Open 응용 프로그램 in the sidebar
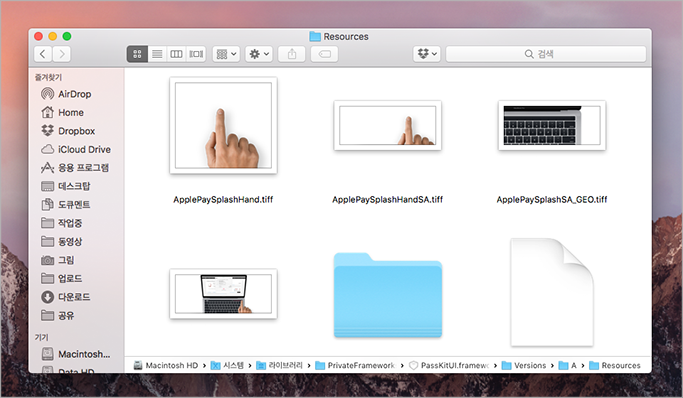 (x=75, y=168)
